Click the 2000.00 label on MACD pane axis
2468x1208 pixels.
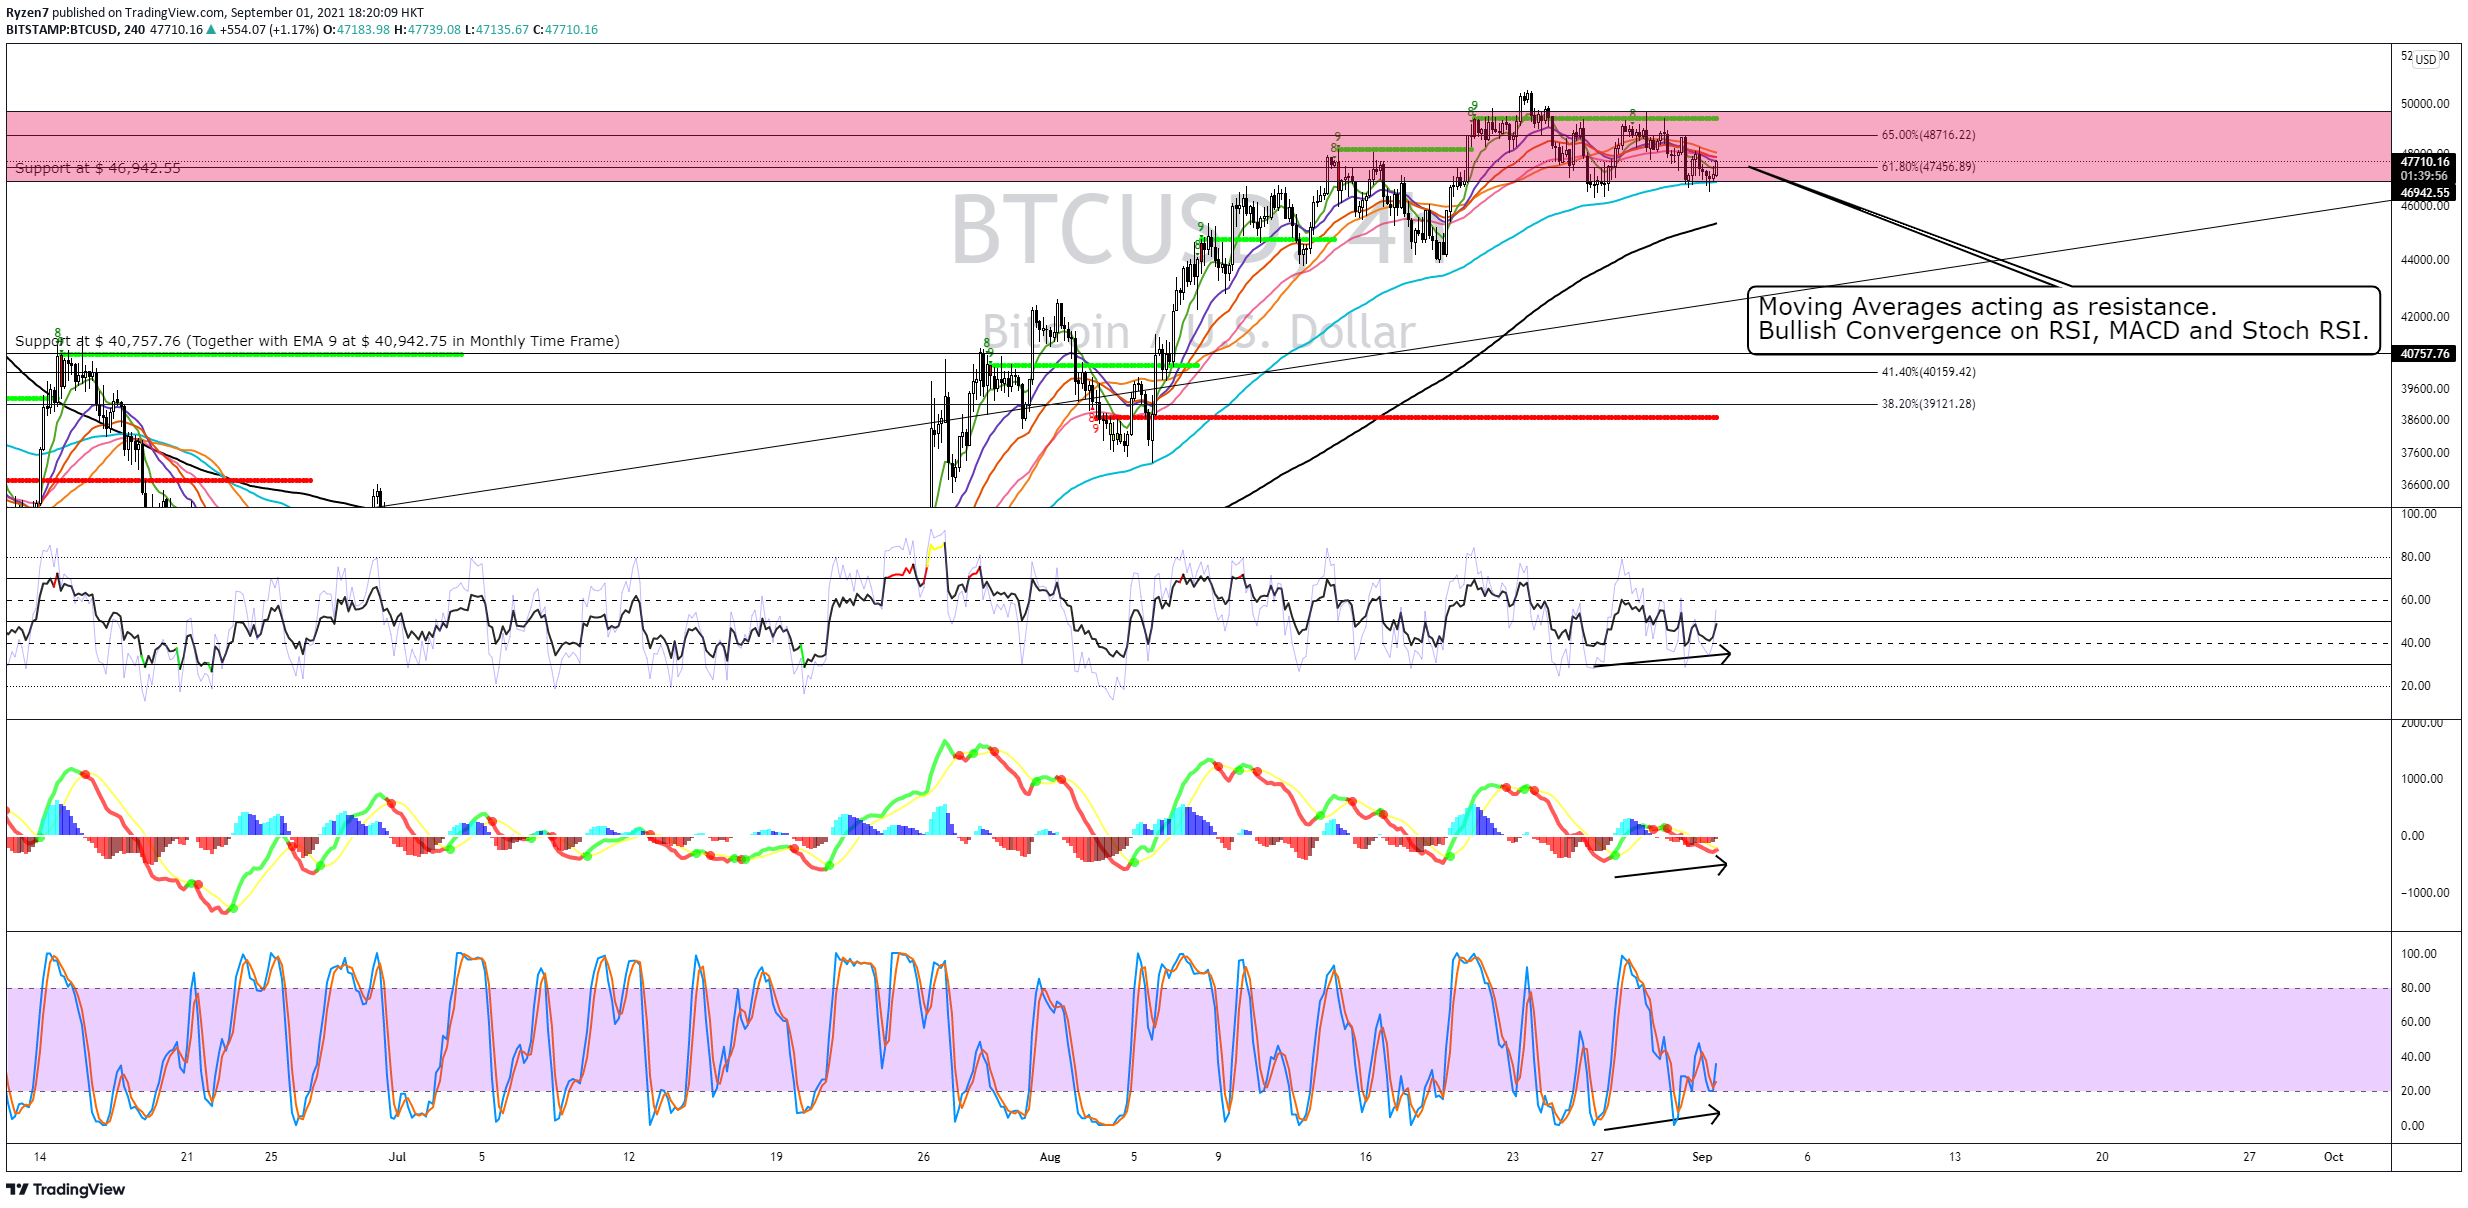2422,723
